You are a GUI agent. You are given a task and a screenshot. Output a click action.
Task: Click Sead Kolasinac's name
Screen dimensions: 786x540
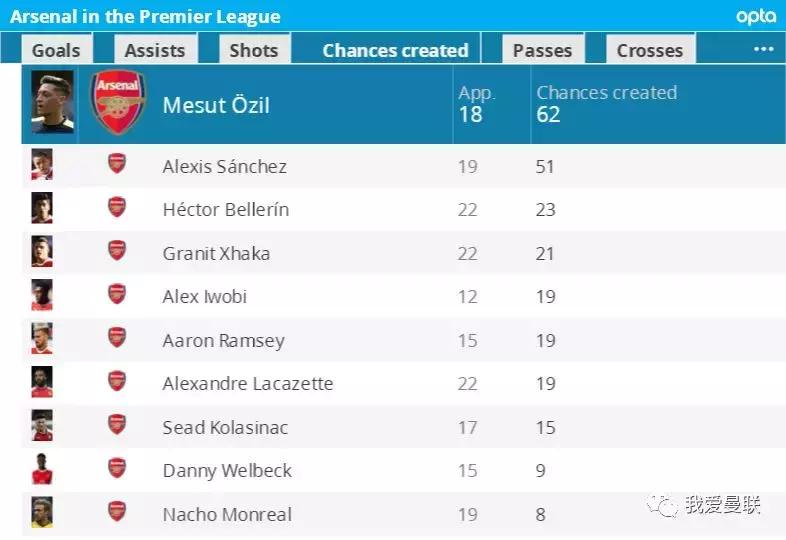pos(225,427)
